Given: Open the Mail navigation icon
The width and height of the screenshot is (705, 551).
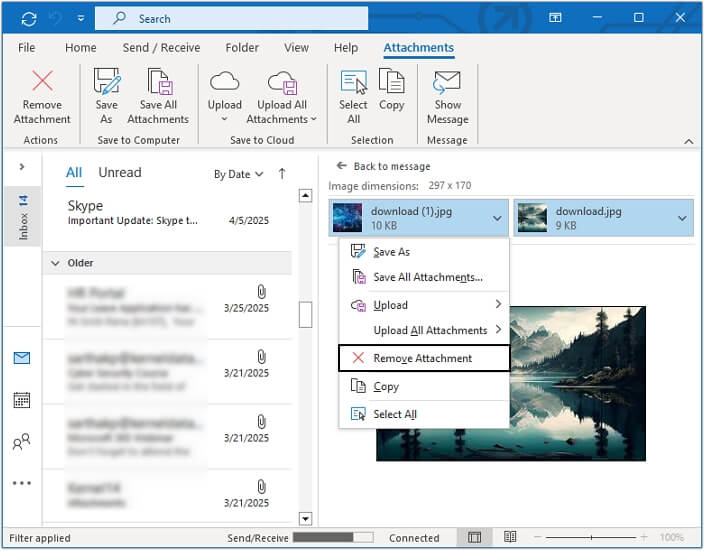Looking at the screenshot, I should 22,358.
